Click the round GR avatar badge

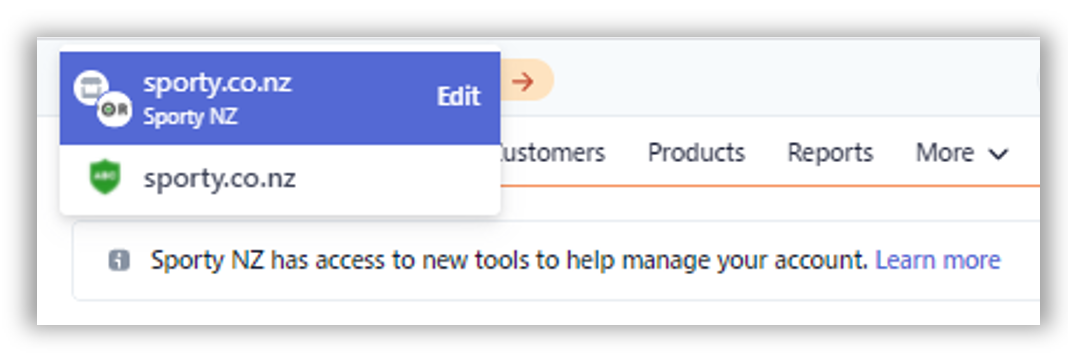pos(114,110)
